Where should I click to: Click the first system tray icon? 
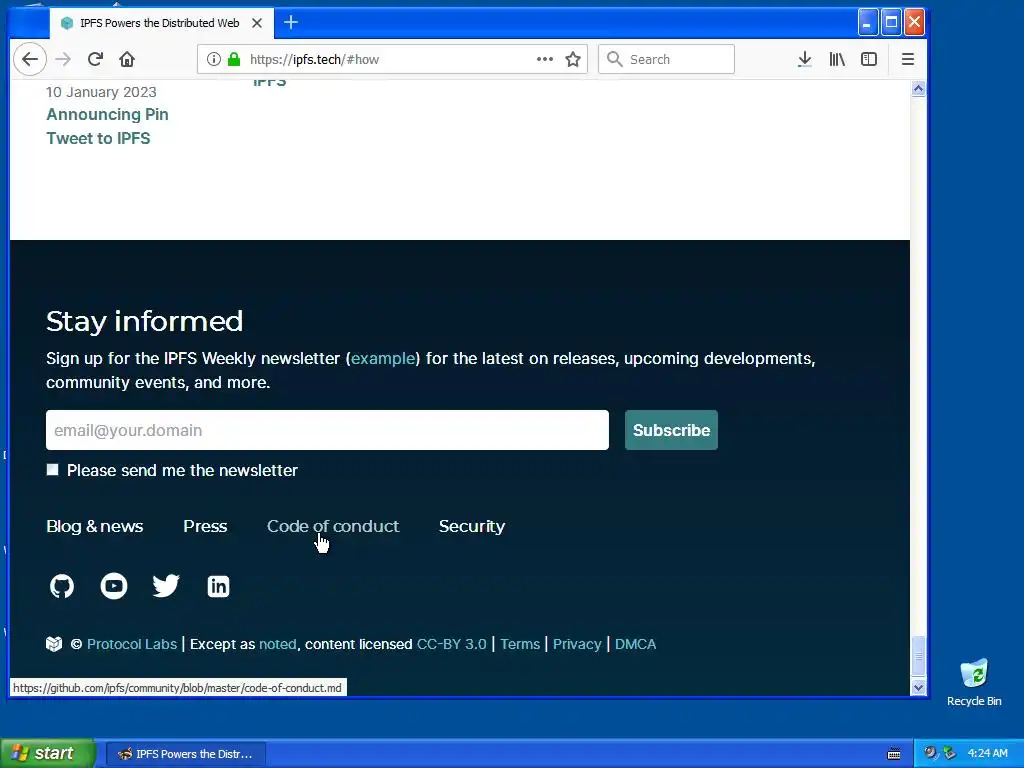click(930, 753)
